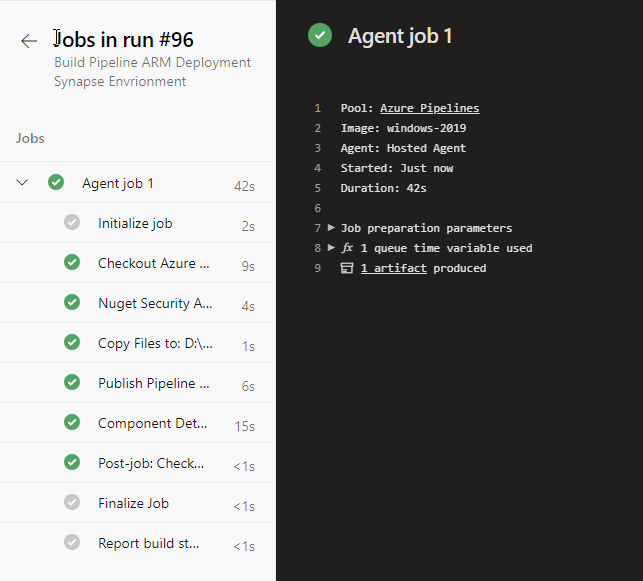Click the back arrow icon
The image size is (643, 581).
click(x=29, y=41)
